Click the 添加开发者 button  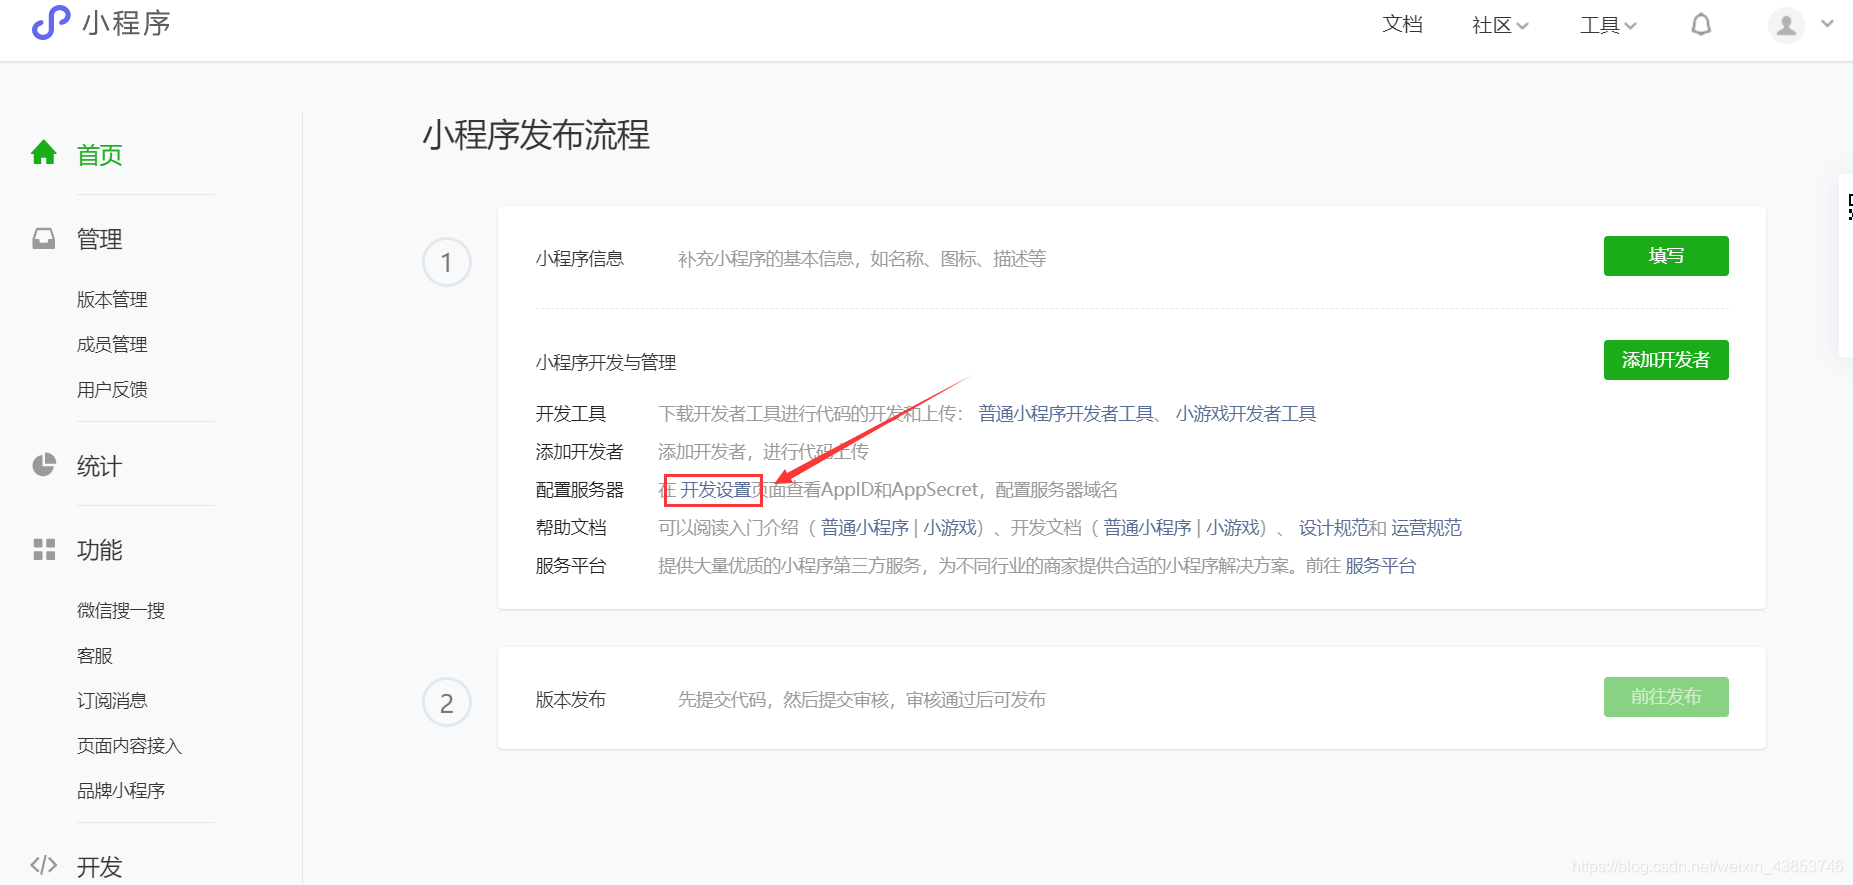pyautogui.click(x=1666, y=360)
